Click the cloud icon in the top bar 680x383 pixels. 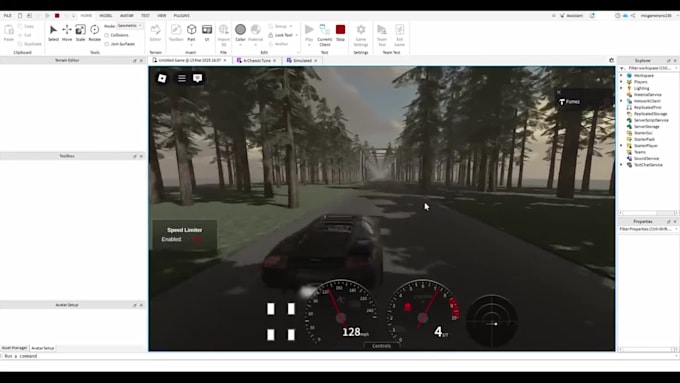(x=625, y=16)
